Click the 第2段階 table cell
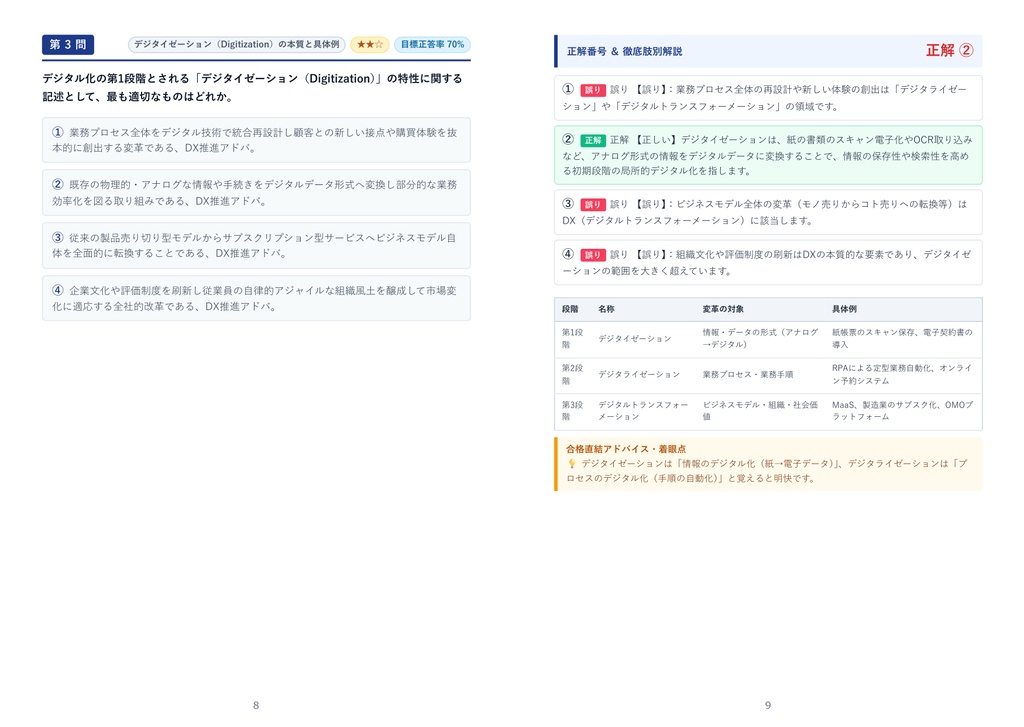 573,374
